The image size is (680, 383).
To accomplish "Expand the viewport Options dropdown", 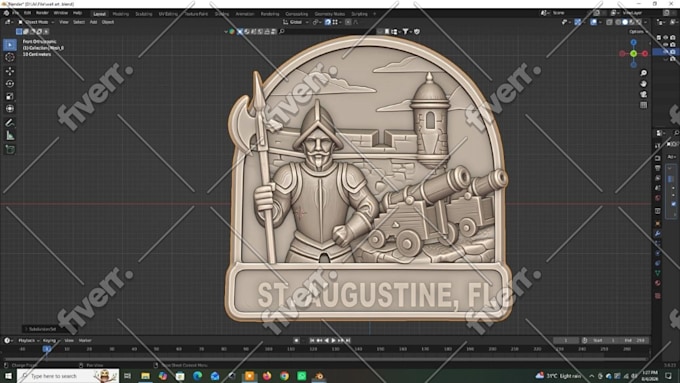I will click(x=638, y=32).
